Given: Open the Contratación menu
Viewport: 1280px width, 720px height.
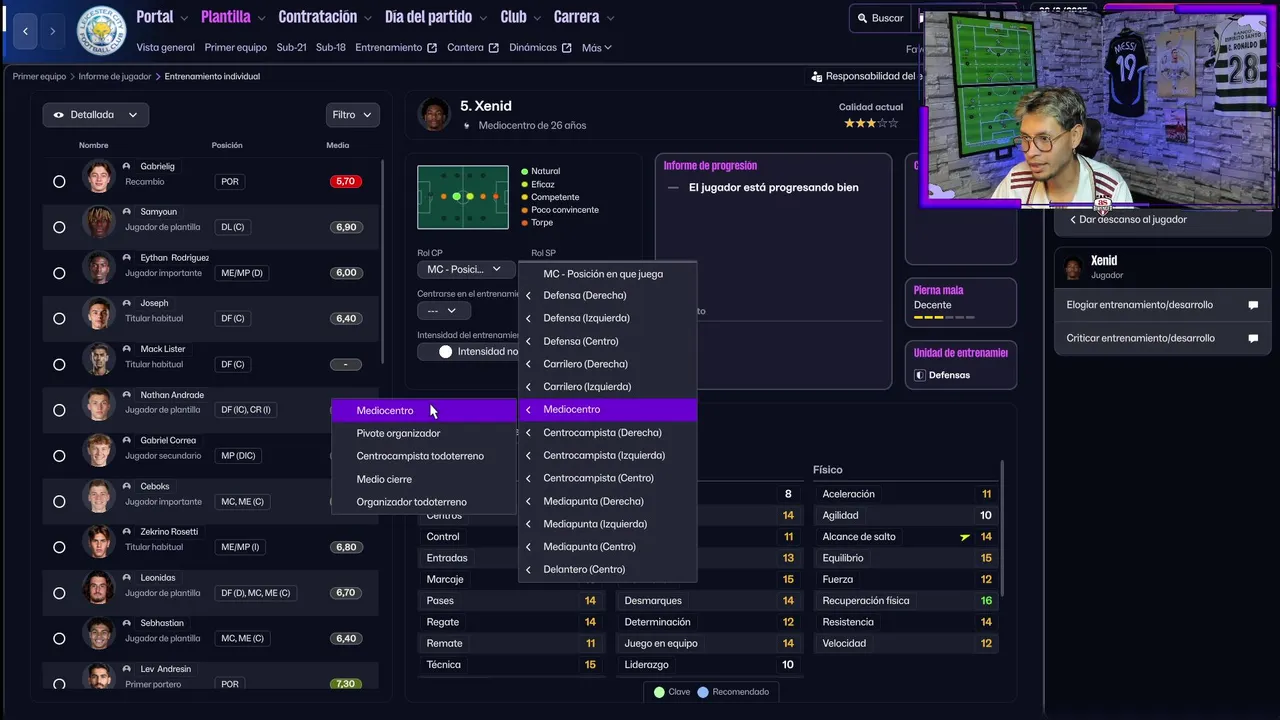Looking at the screenshot, I should pyautogui.click(x=325, y=17).
